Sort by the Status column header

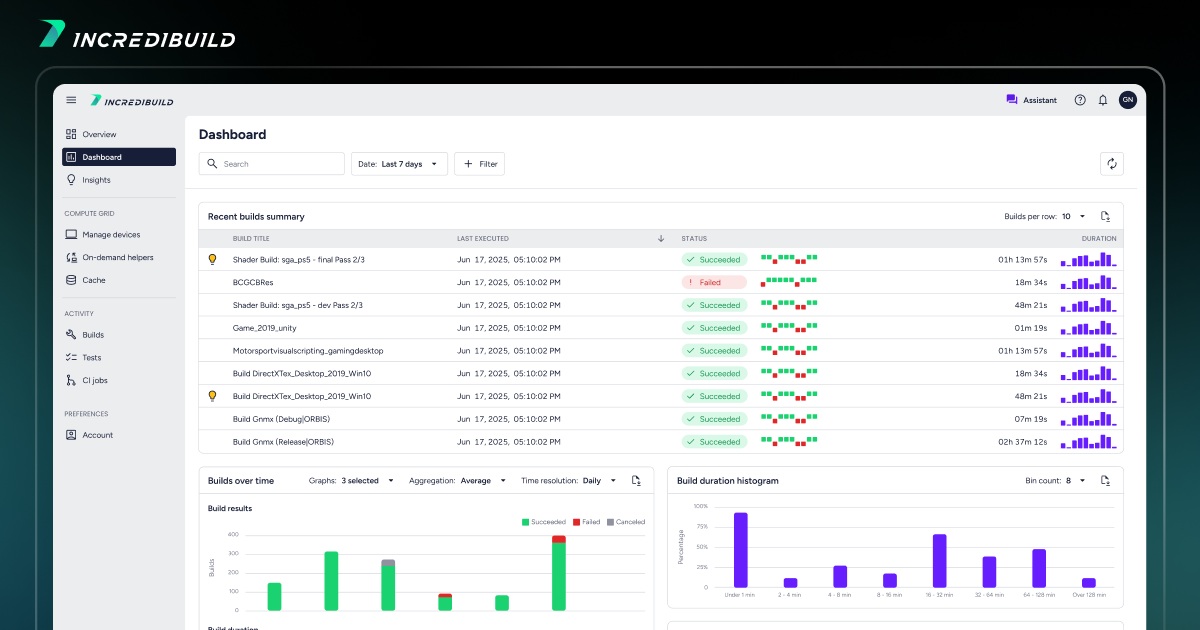694,239
